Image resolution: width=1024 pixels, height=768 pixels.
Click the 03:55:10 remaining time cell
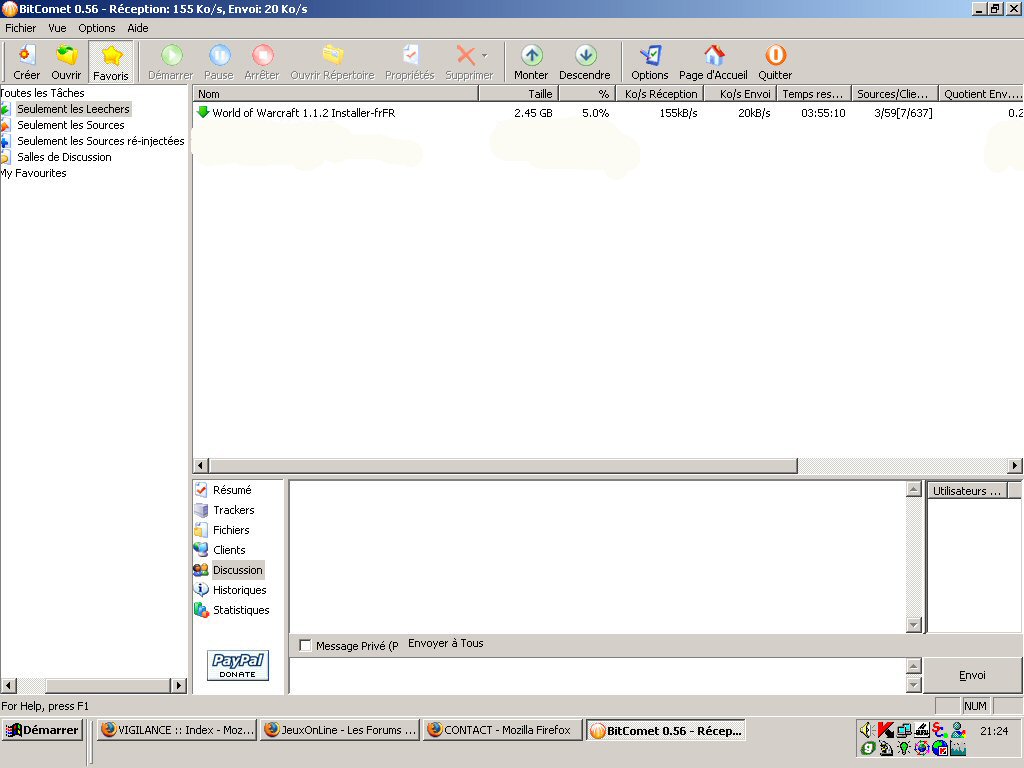point(823,113)
